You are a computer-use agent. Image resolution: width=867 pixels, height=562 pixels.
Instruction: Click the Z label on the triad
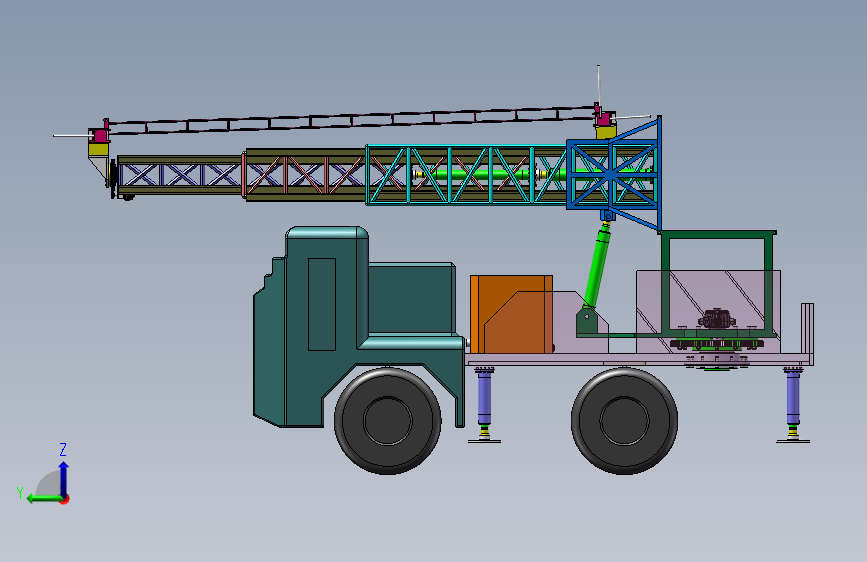tap(63, 449)
